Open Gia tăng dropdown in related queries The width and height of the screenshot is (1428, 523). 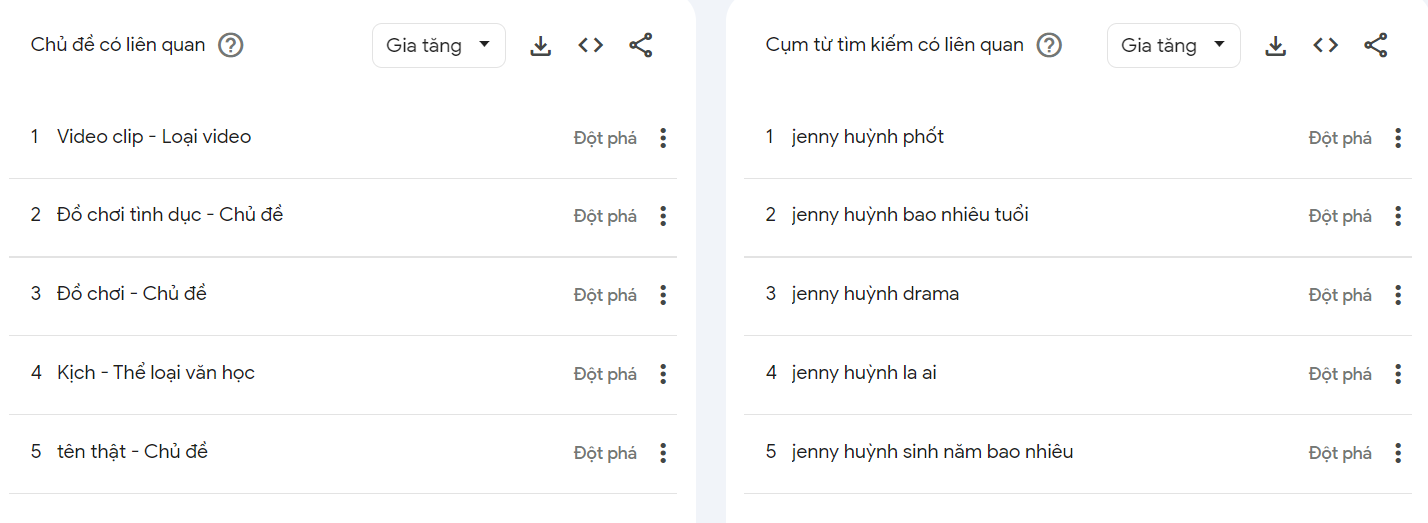(x=1173, y=46)
